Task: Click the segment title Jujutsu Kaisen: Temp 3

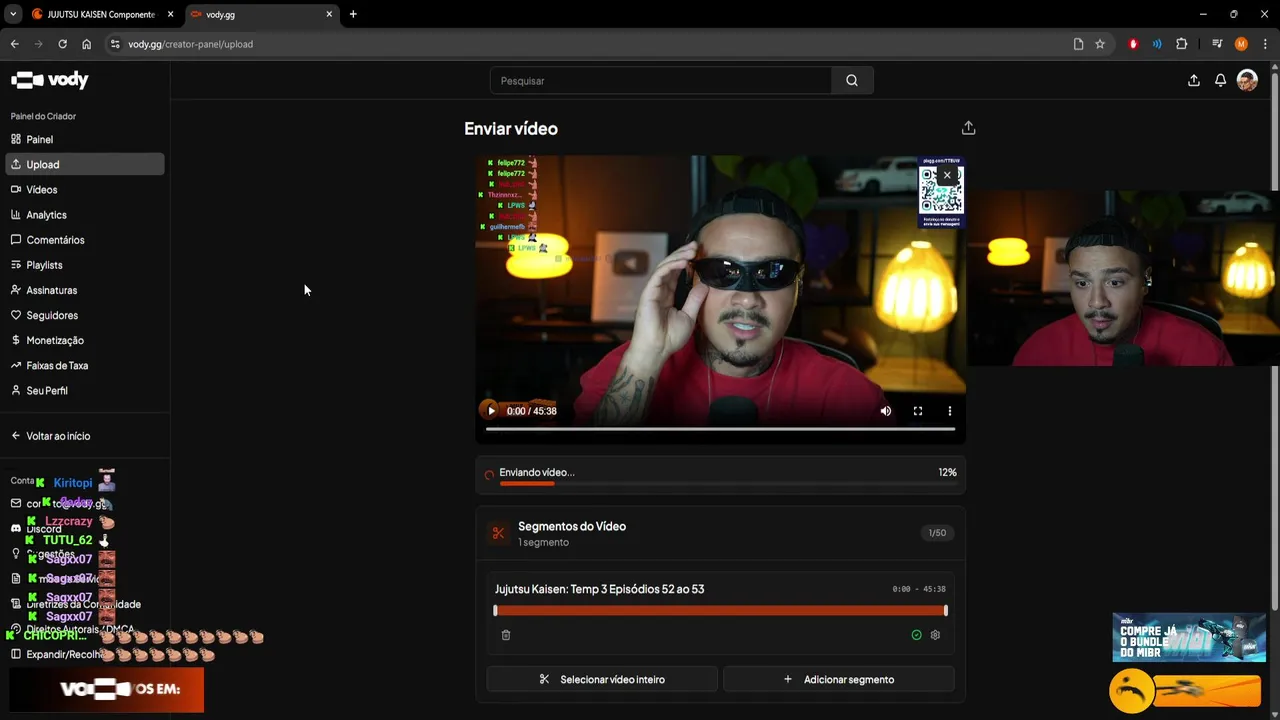Action: [599, 589]
